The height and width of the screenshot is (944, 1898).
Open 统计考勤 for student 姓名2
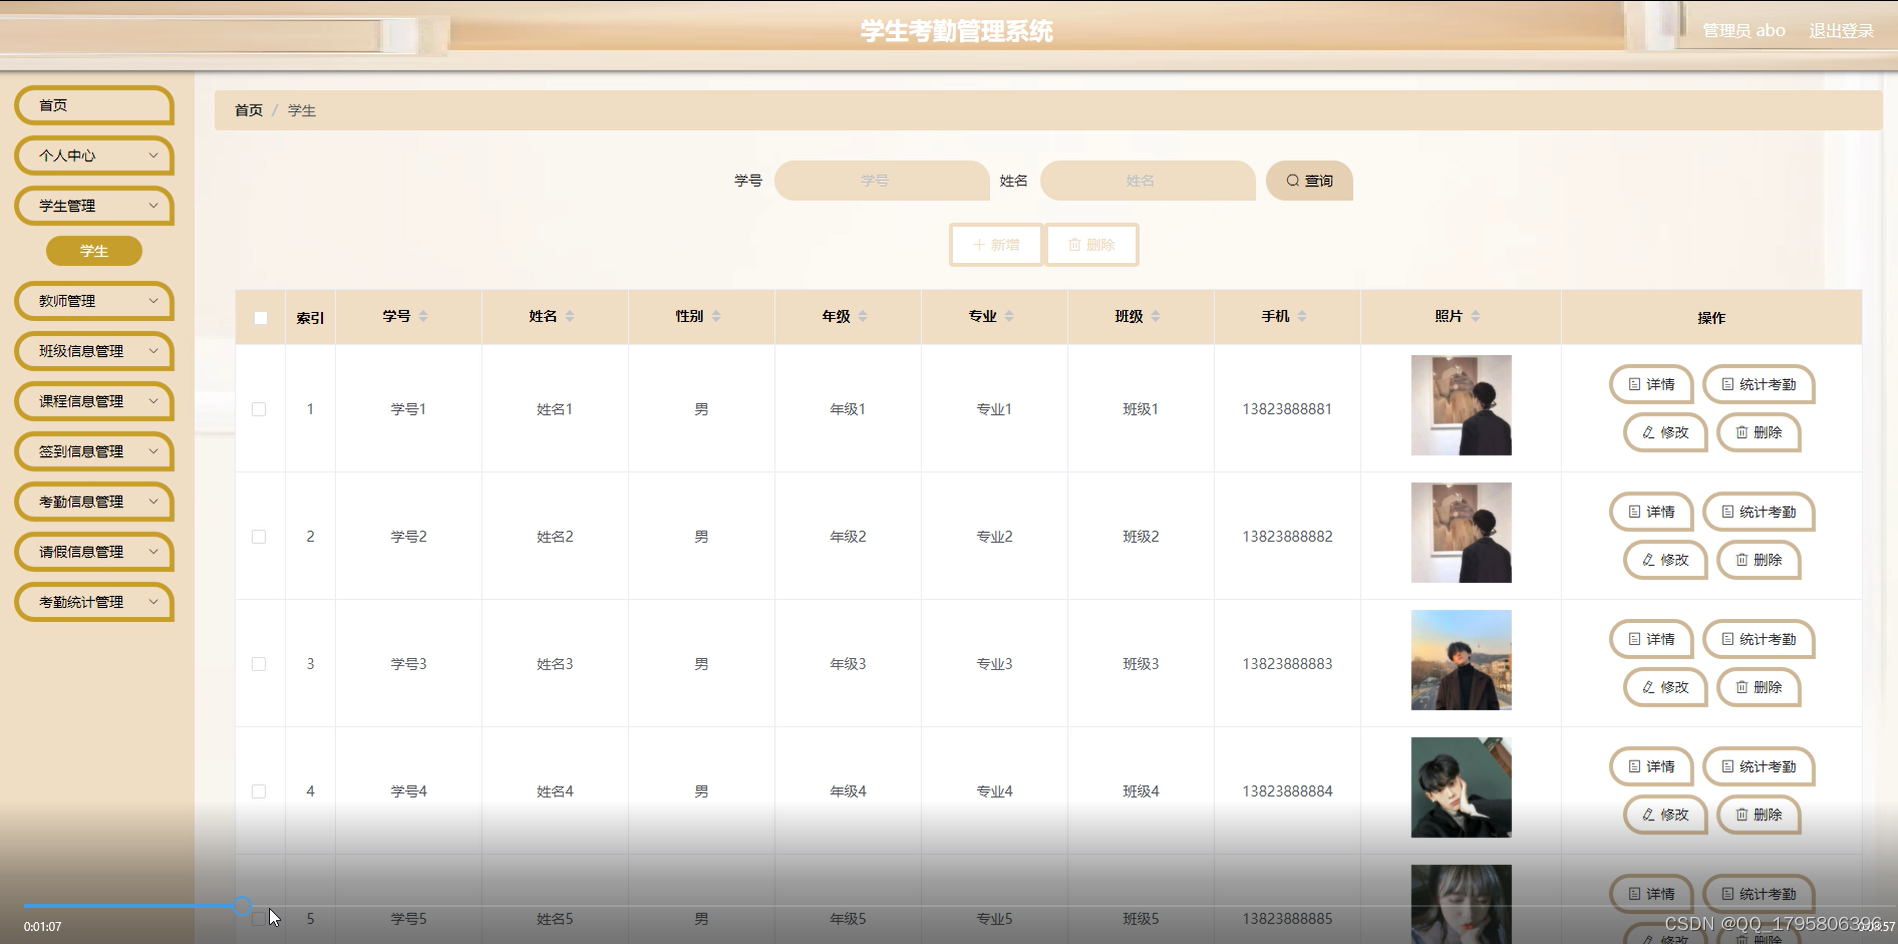click(1758, 511)
